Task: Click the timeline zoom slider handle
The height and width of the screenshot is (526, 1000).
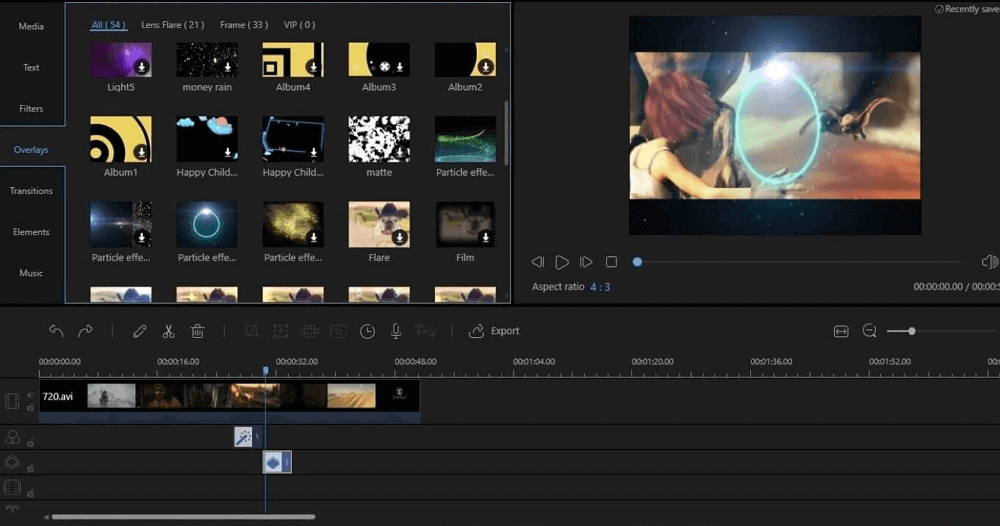Action: pyautogui.click(x=911, y=331)
